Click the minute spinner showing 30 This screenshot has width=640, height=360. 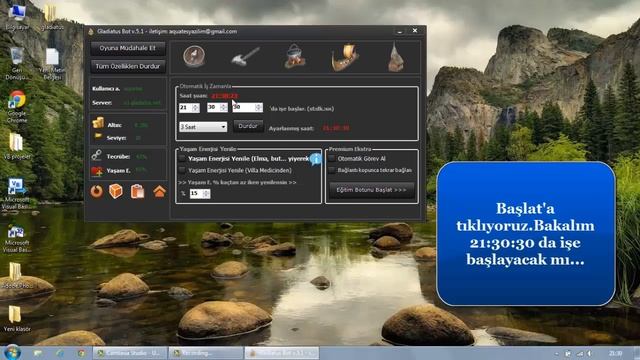point(217,107)
